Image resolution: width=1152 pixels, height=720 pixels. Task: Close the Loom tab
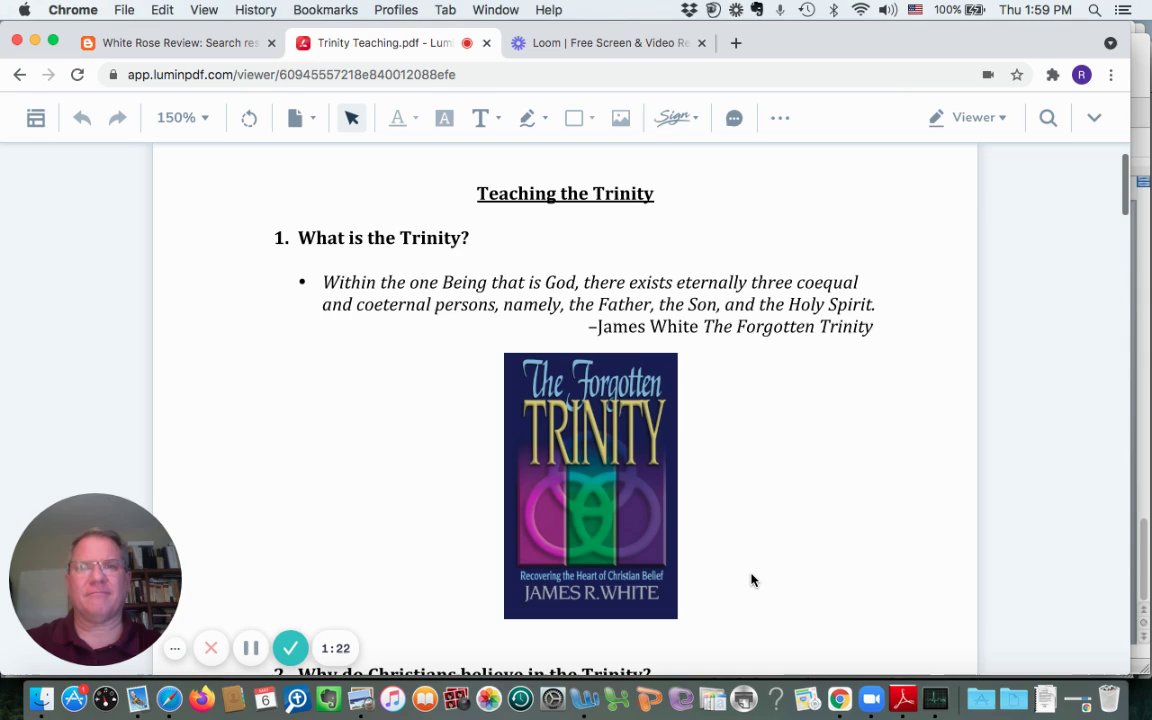pyautogui.click(x=702, y=43)
